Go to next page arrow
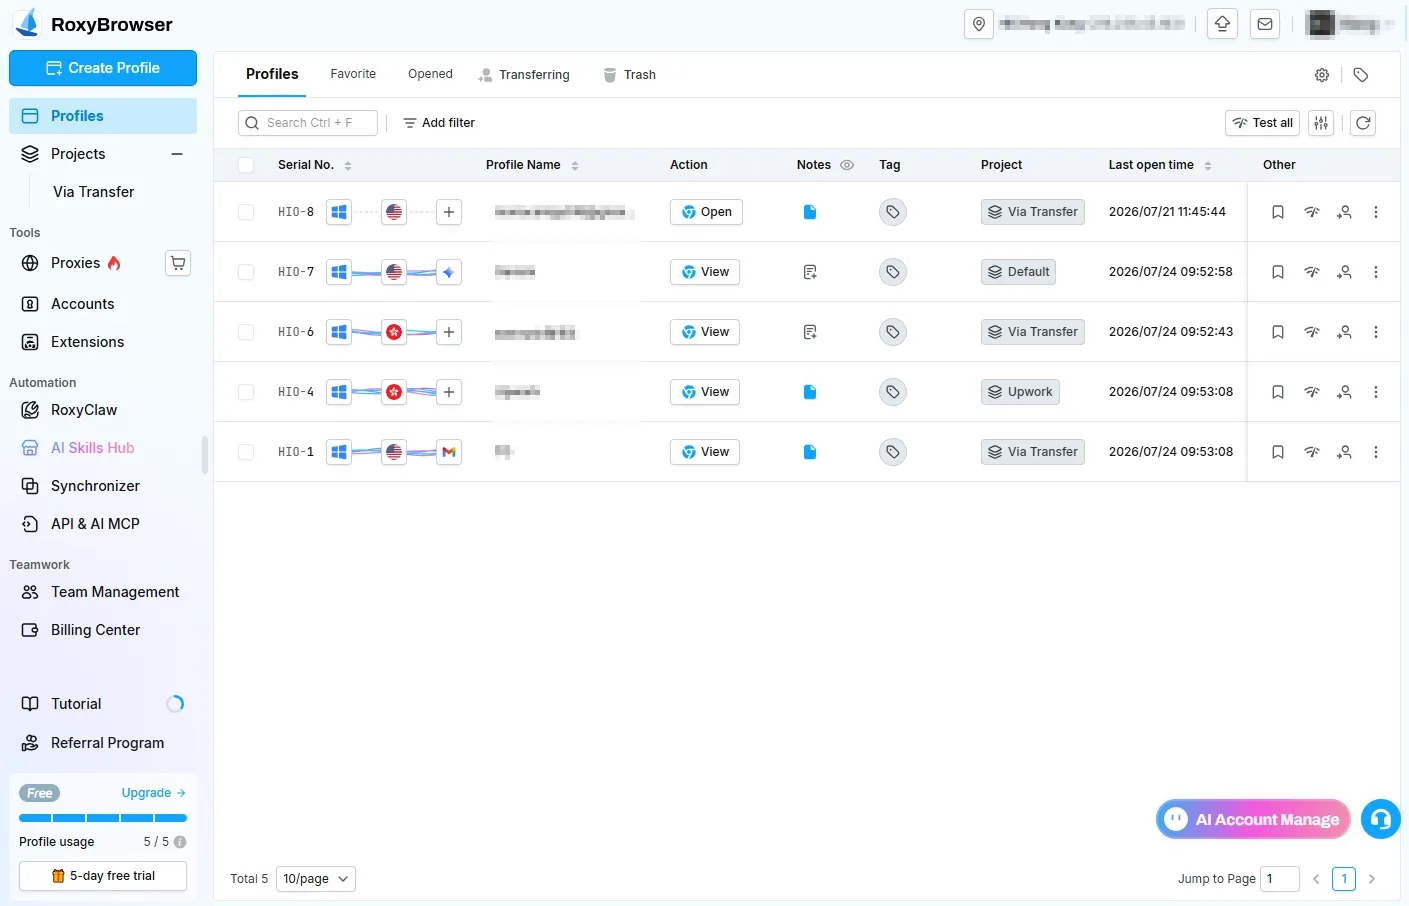Viewport: 1409px width, 906px height. 1372,879
